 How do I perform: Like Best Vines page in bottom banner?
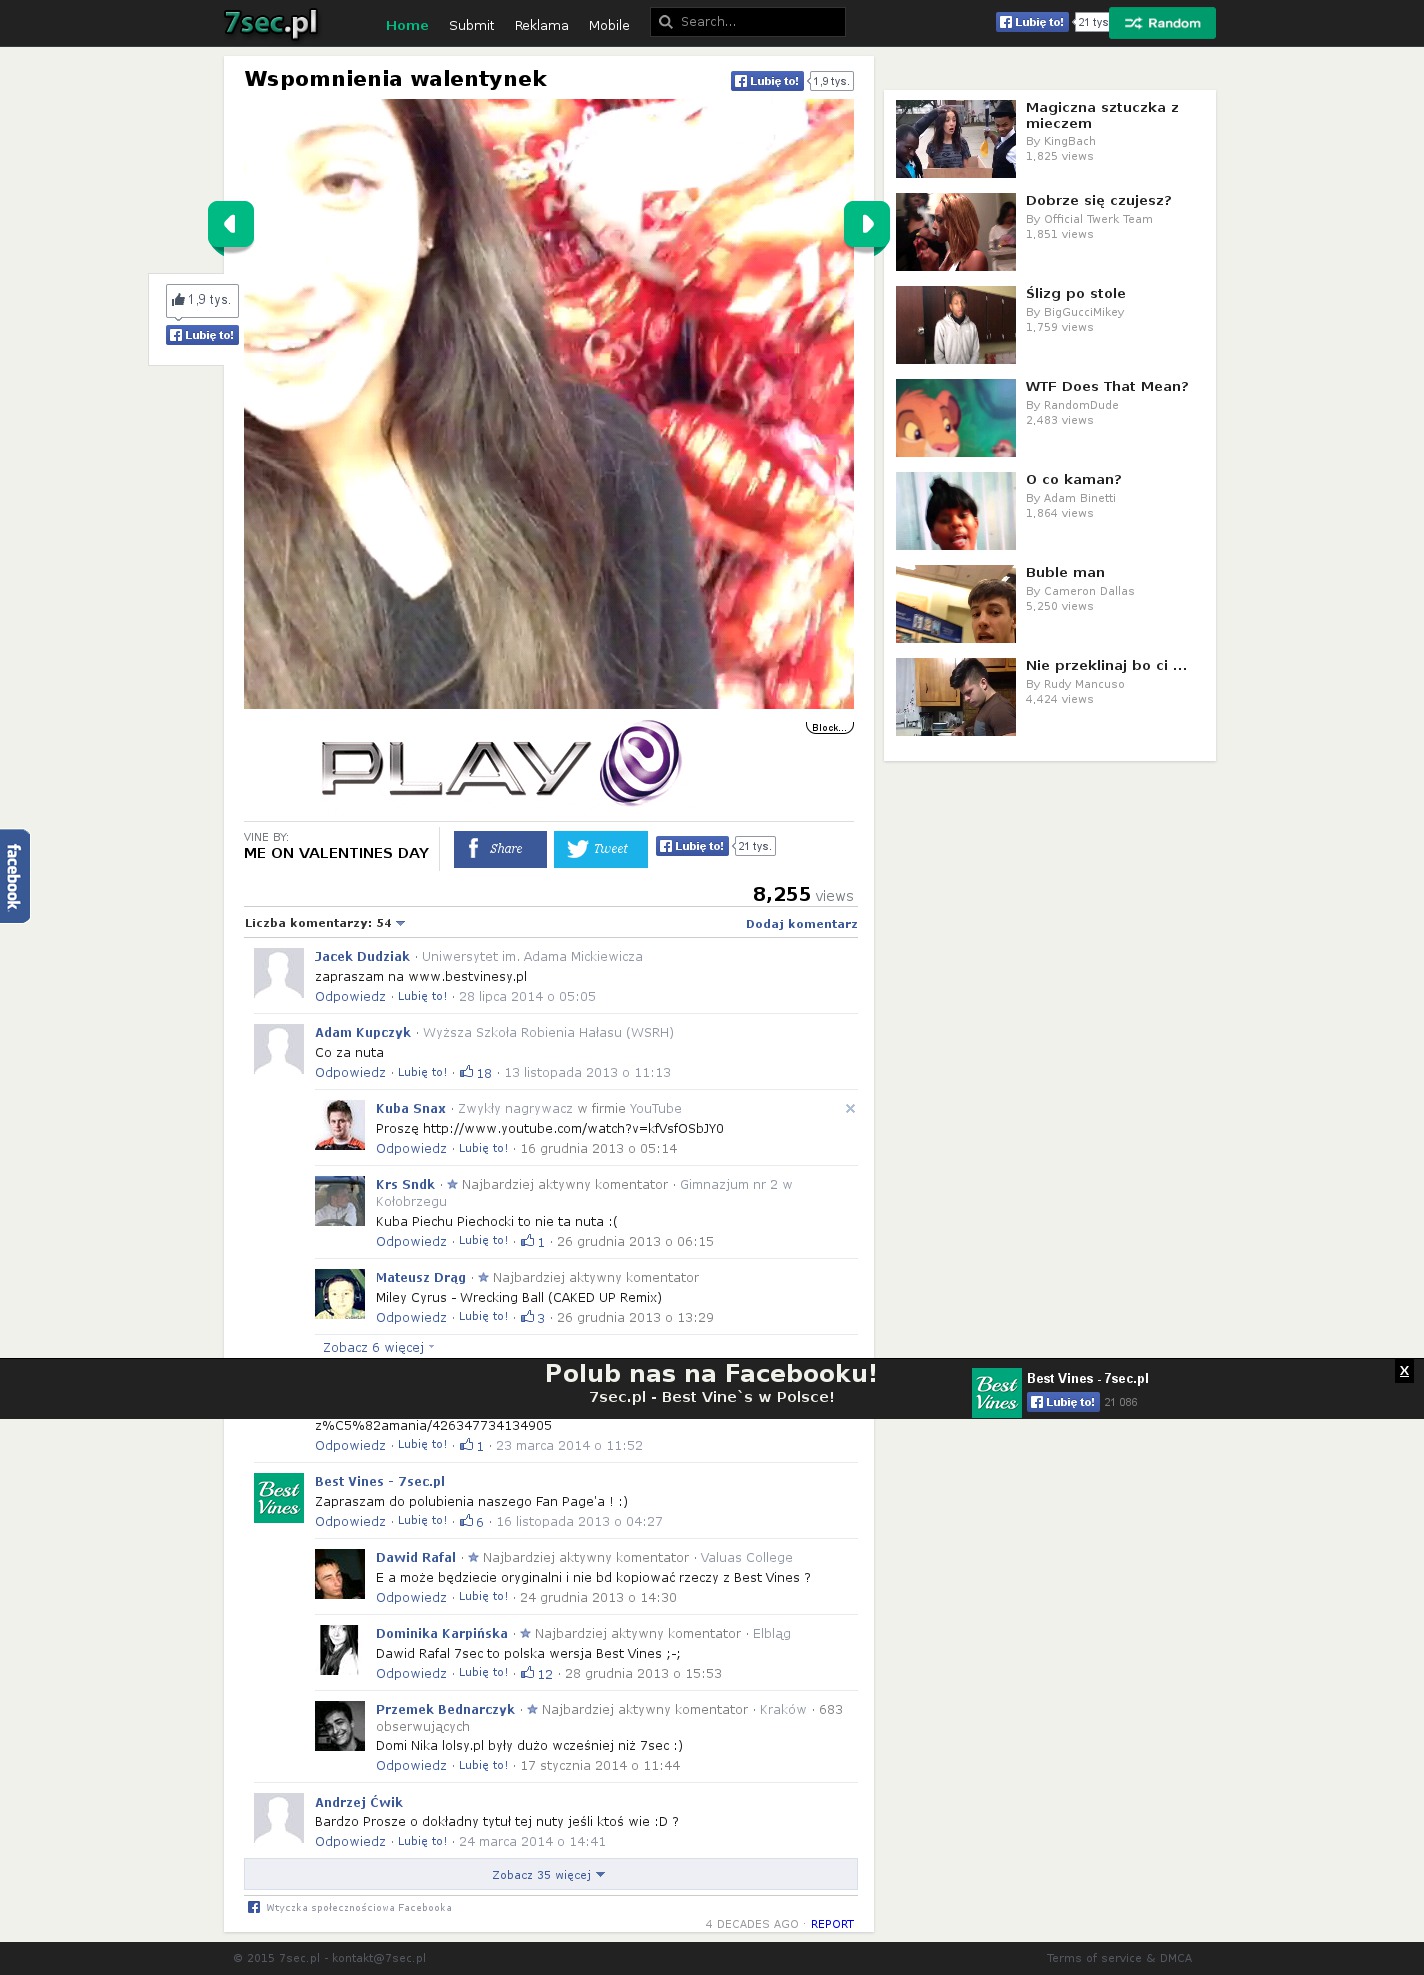click(x=1063, y=1402)
